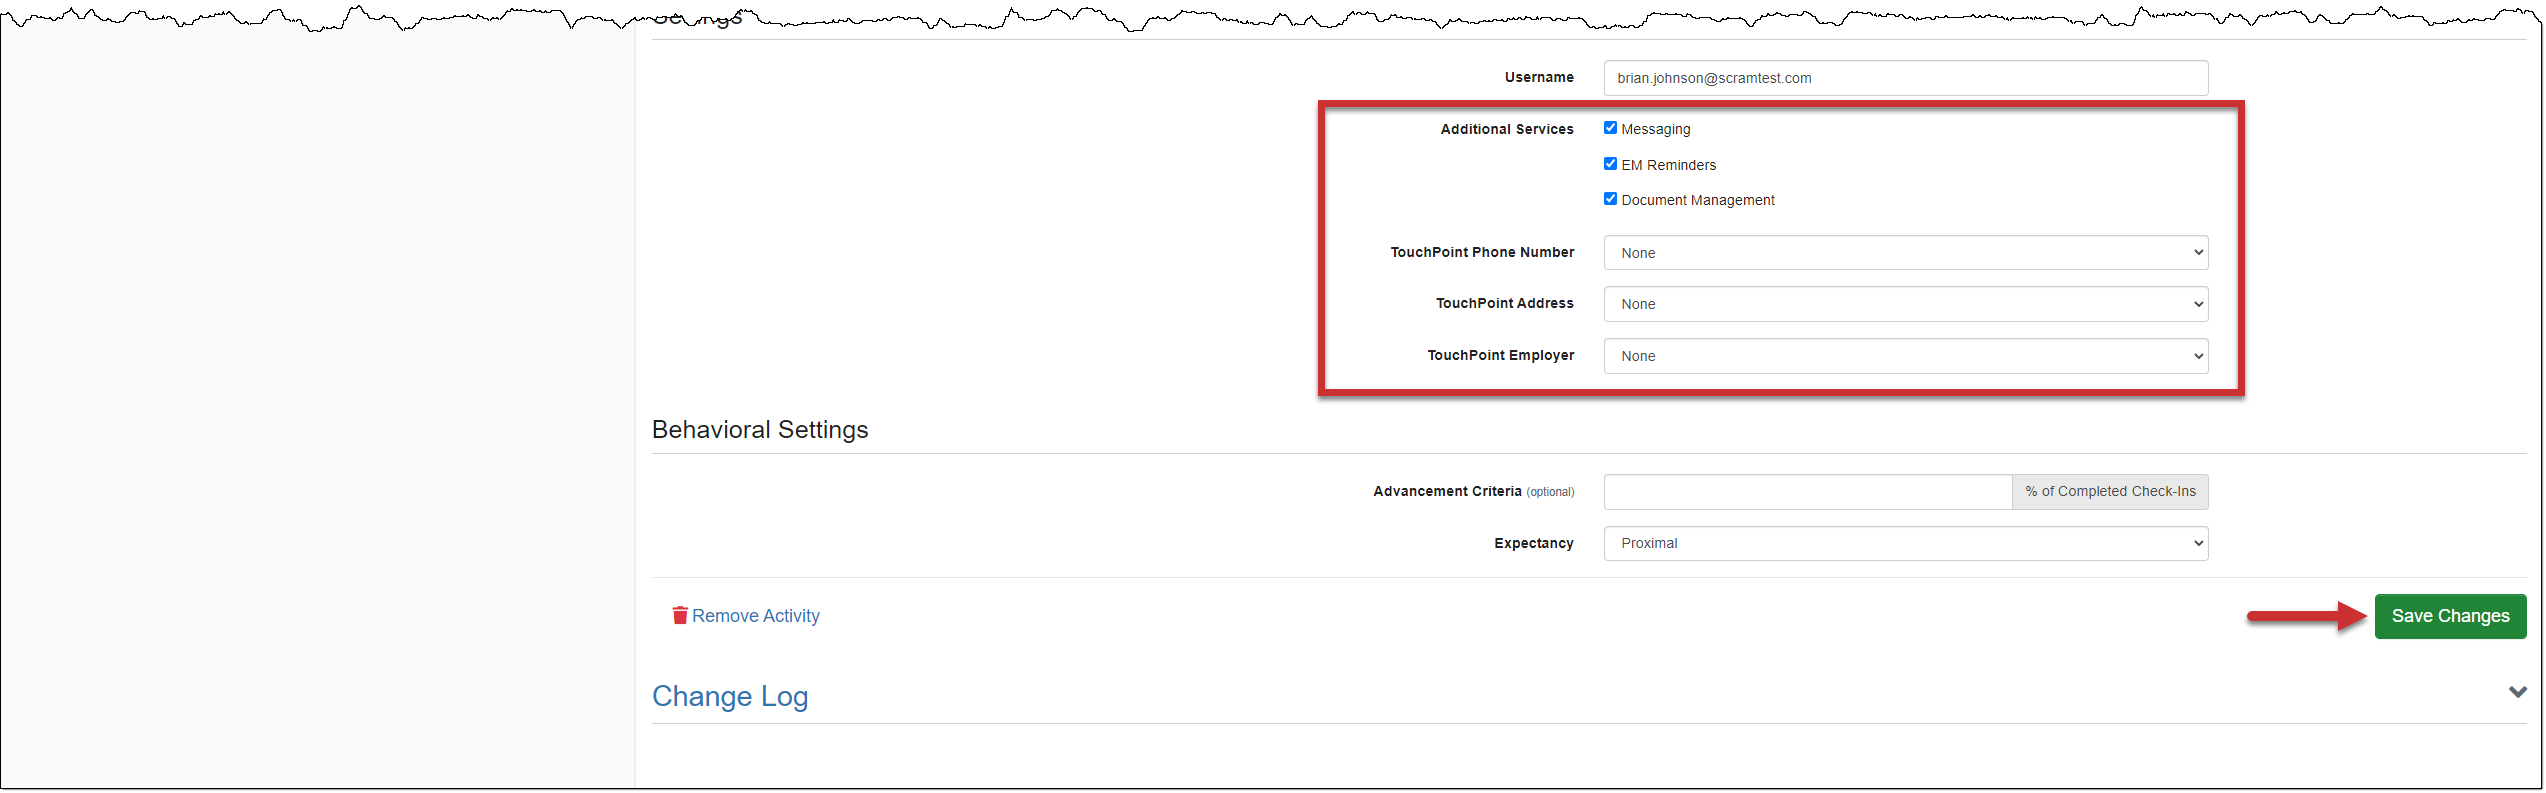2546x793 pixels.
Task: Click the Remove Activity link
Action: pyautogui.click(x=755, y=616)
